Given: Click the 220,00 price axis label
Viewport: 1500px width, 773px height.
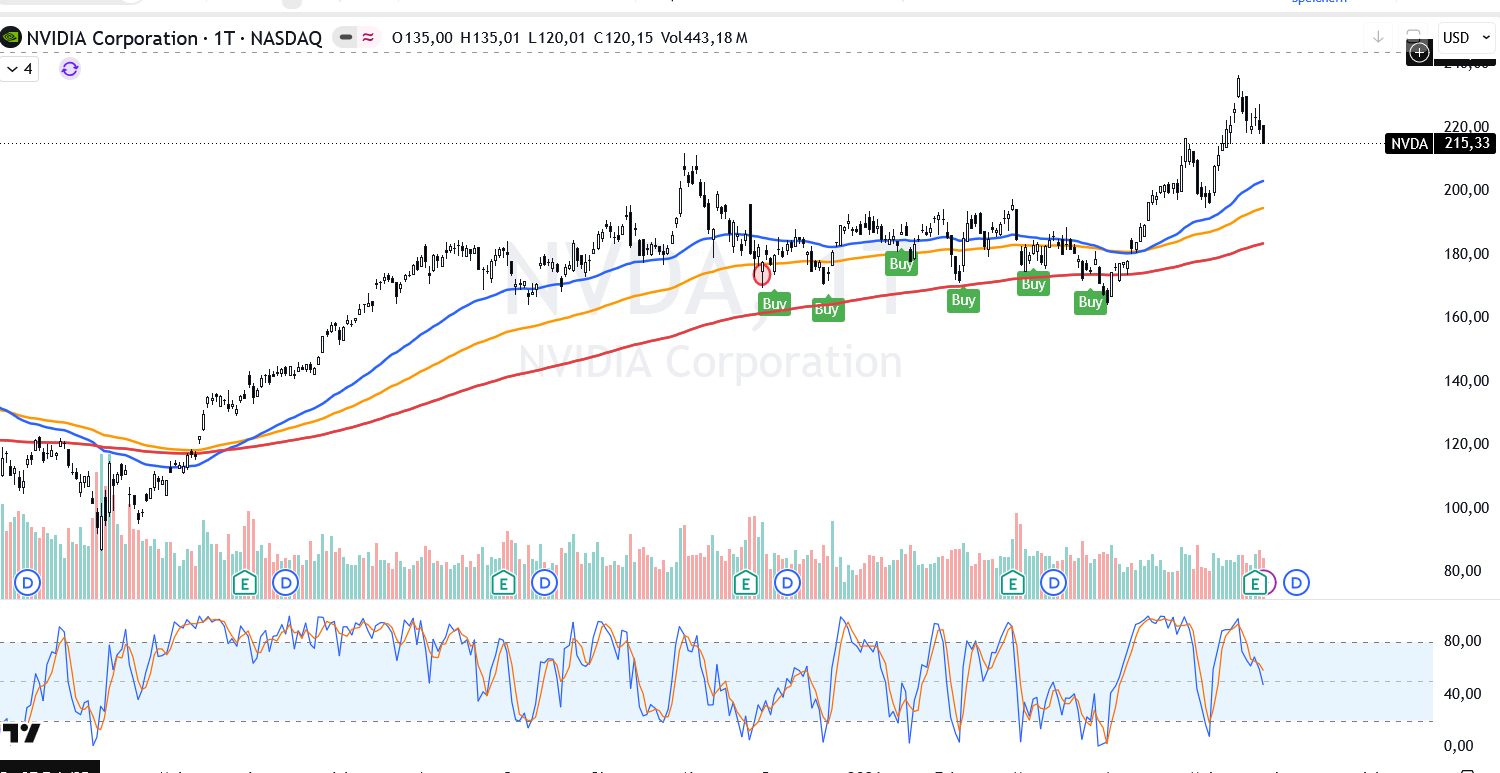Looking at the screenshot, I should click(x=1467, y=127).
